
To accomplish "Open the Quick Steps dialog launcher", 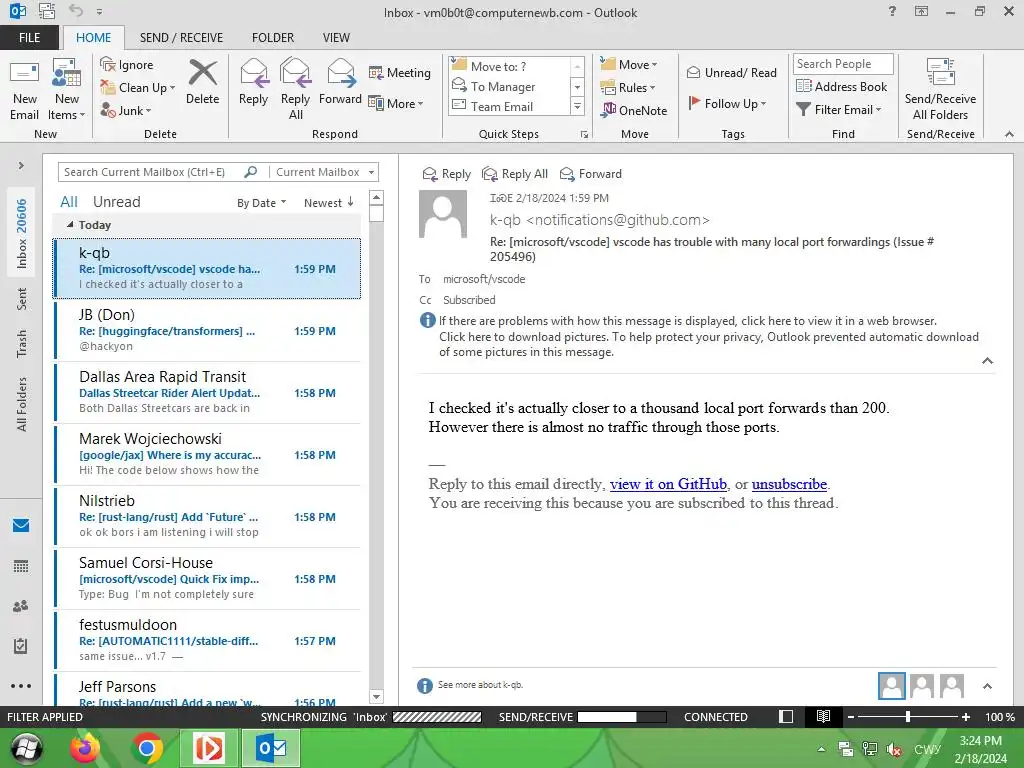I will click(x=584, y=135).
